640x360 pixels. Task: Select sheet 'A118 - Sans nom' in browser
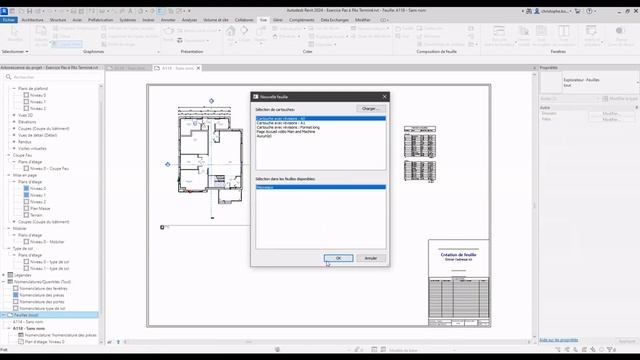coord(29,328)
